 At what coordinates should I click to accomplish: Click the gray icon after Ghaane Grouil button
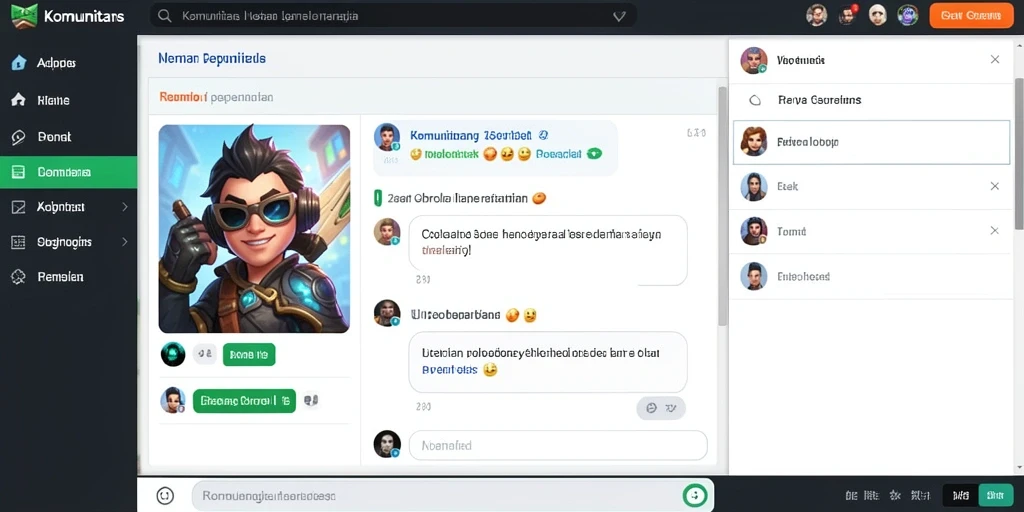pyautogui.click(x=311, y=400)
